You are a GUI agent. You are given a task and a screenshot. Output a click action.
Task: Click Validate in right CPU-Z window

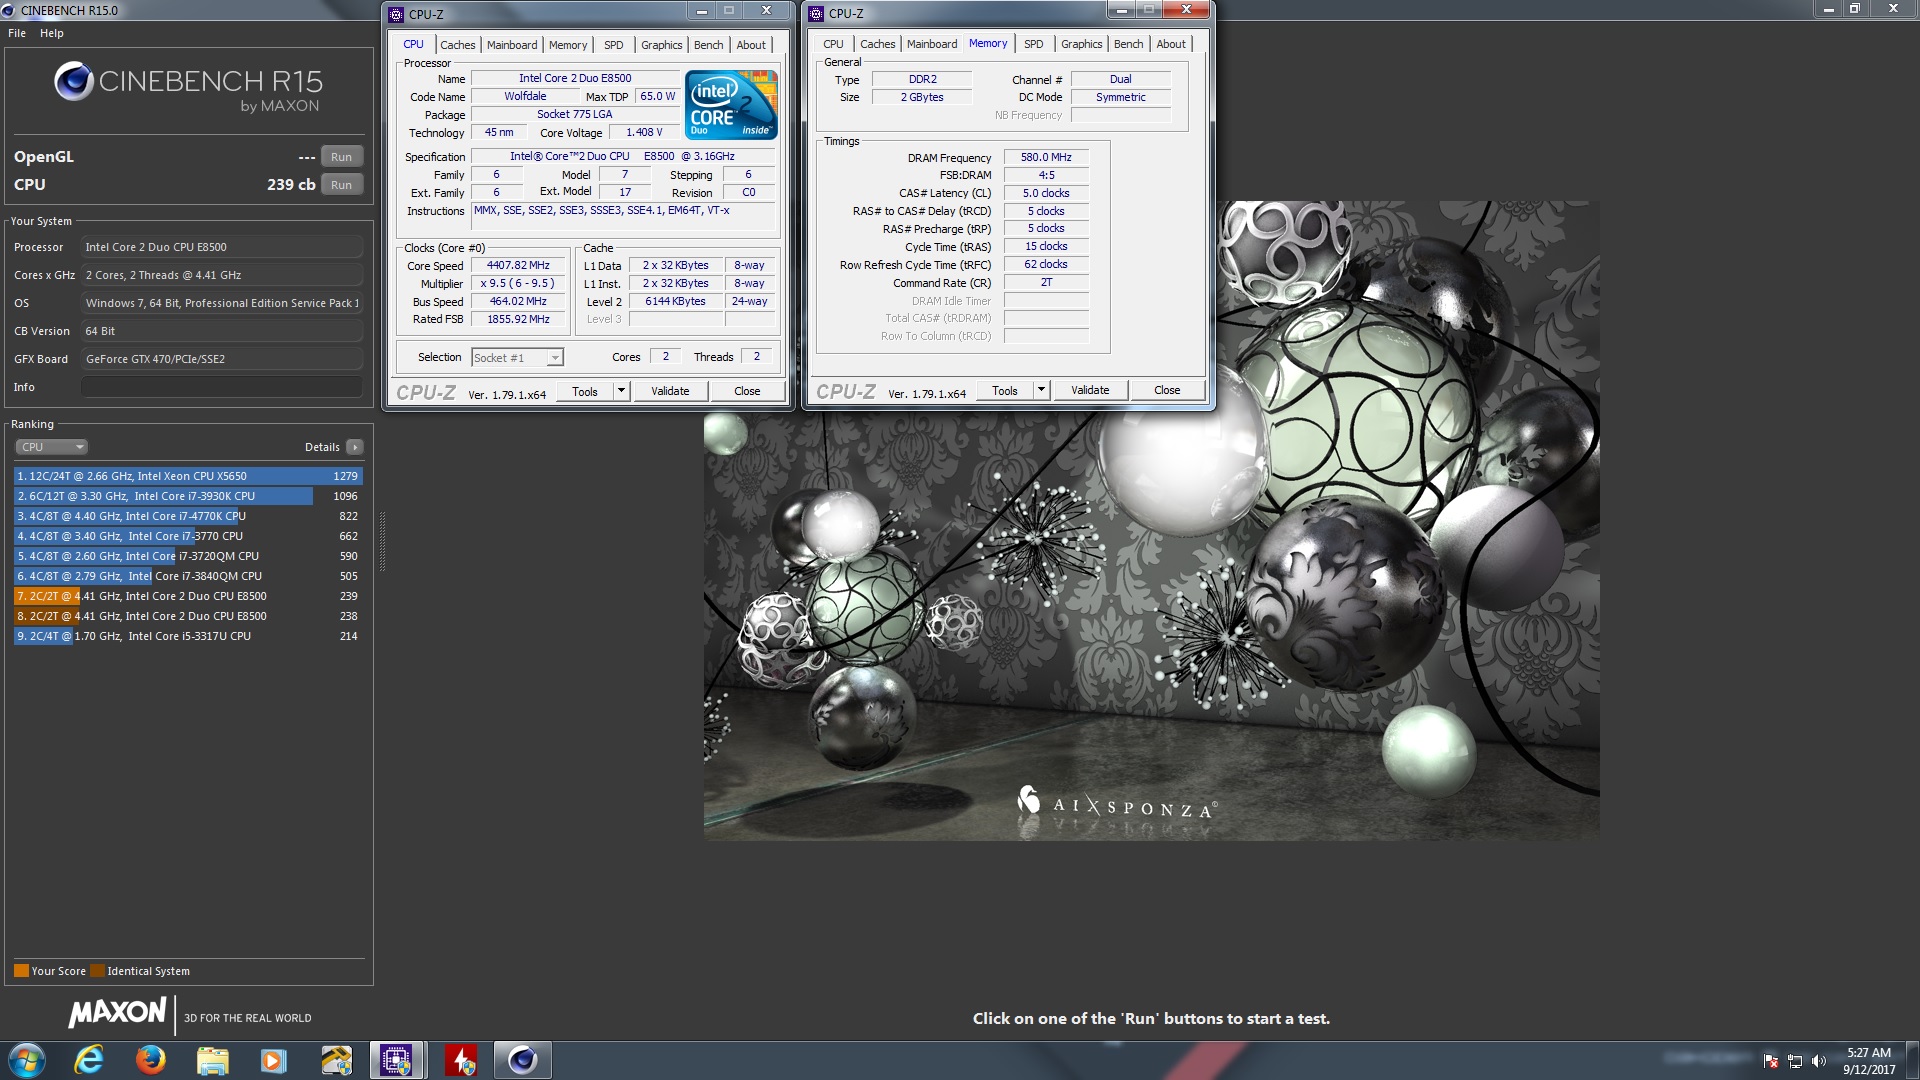tap(1090, 390)
